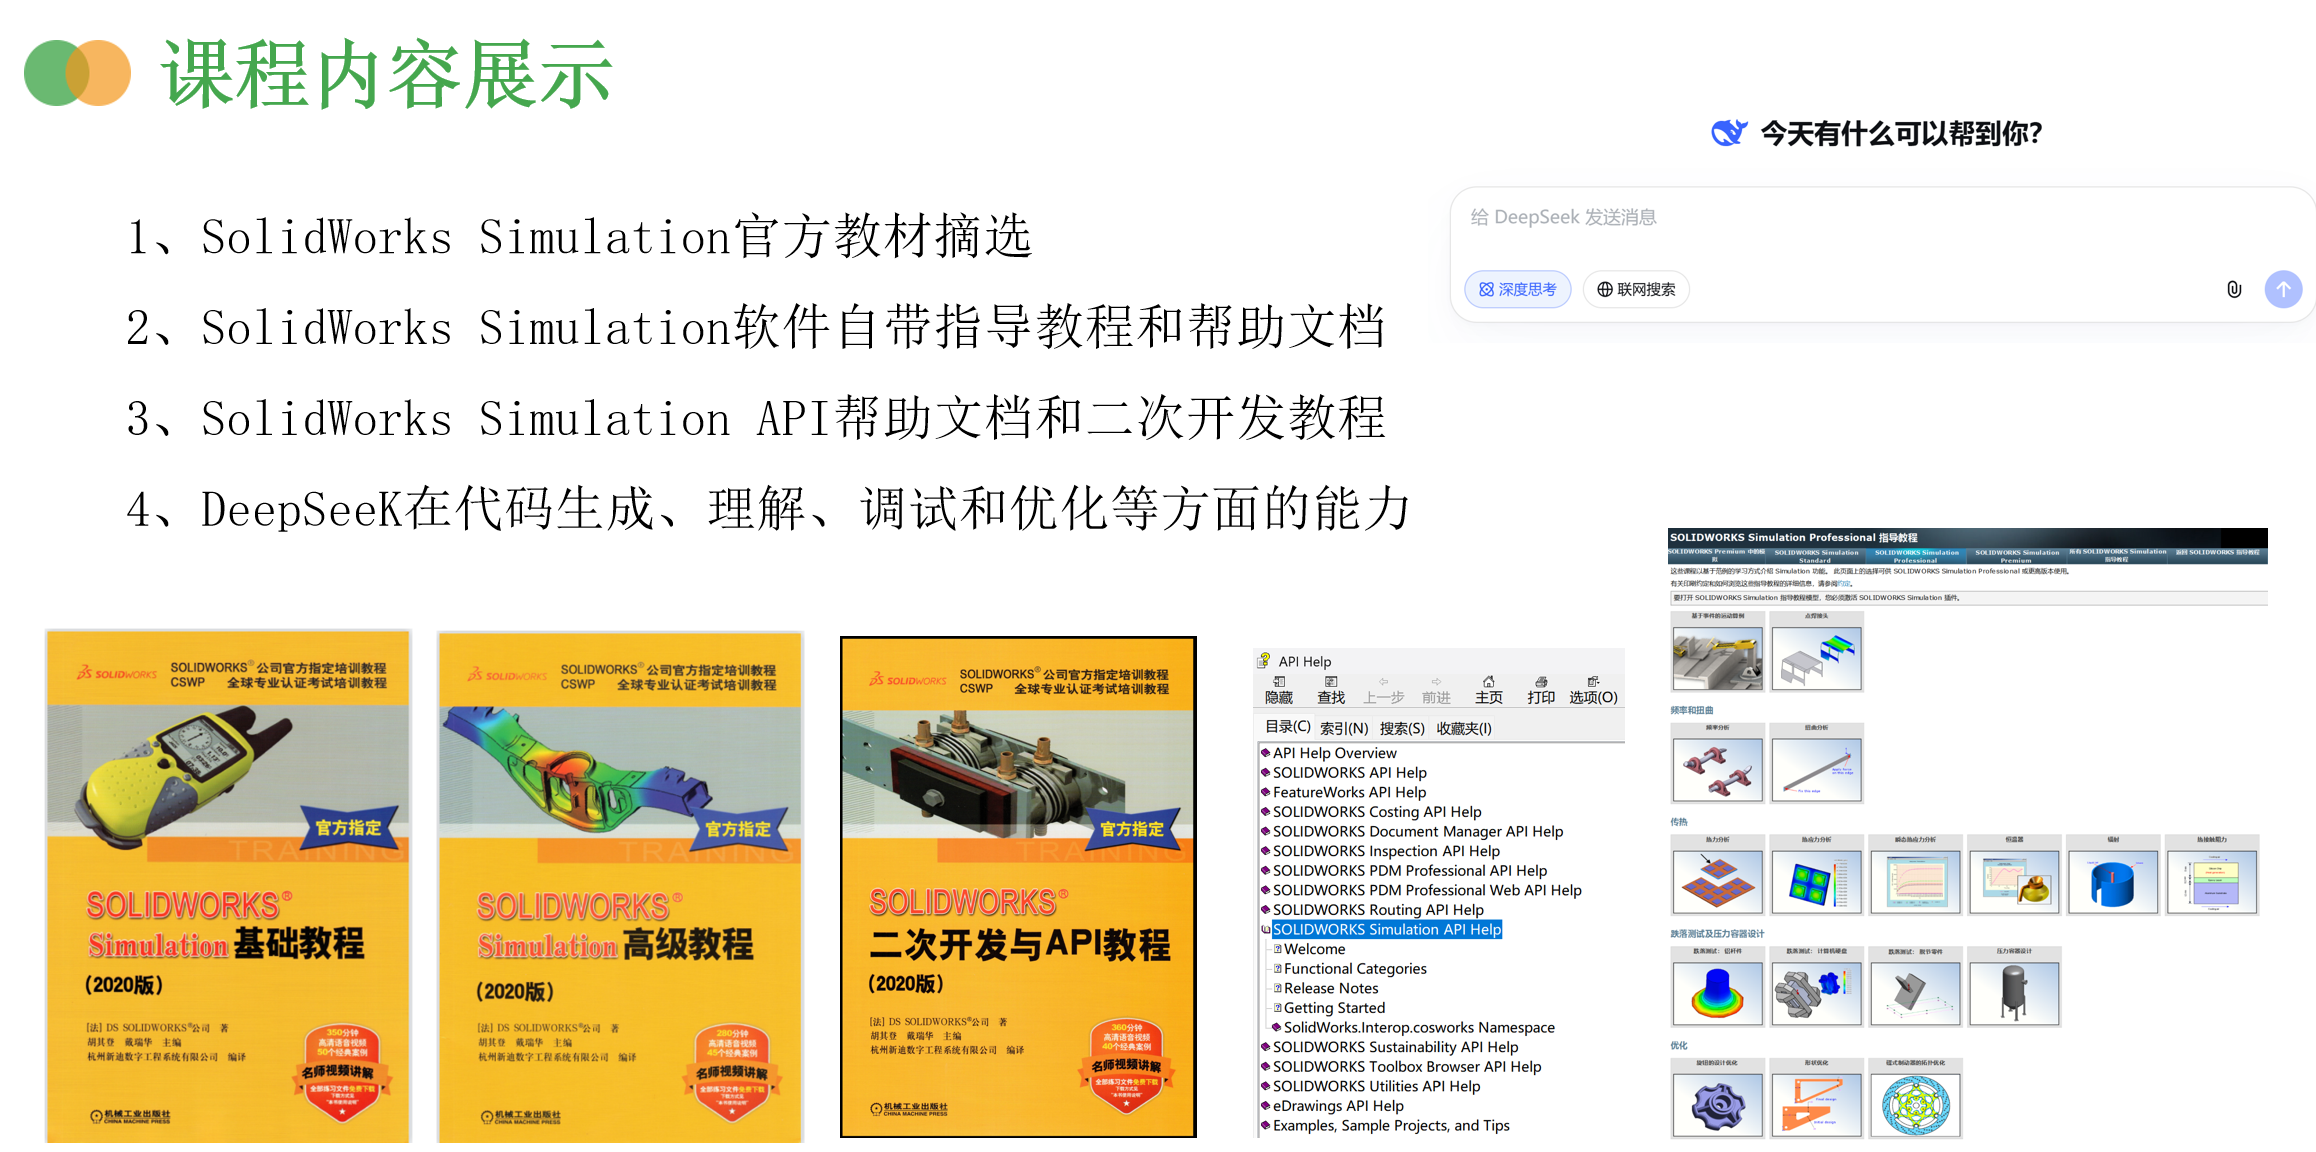Select SOLIDWORKS Utilities API Help
Image resolution: width=2316 pixels, height=1152 pixels.
(x=1376, y=1086)
